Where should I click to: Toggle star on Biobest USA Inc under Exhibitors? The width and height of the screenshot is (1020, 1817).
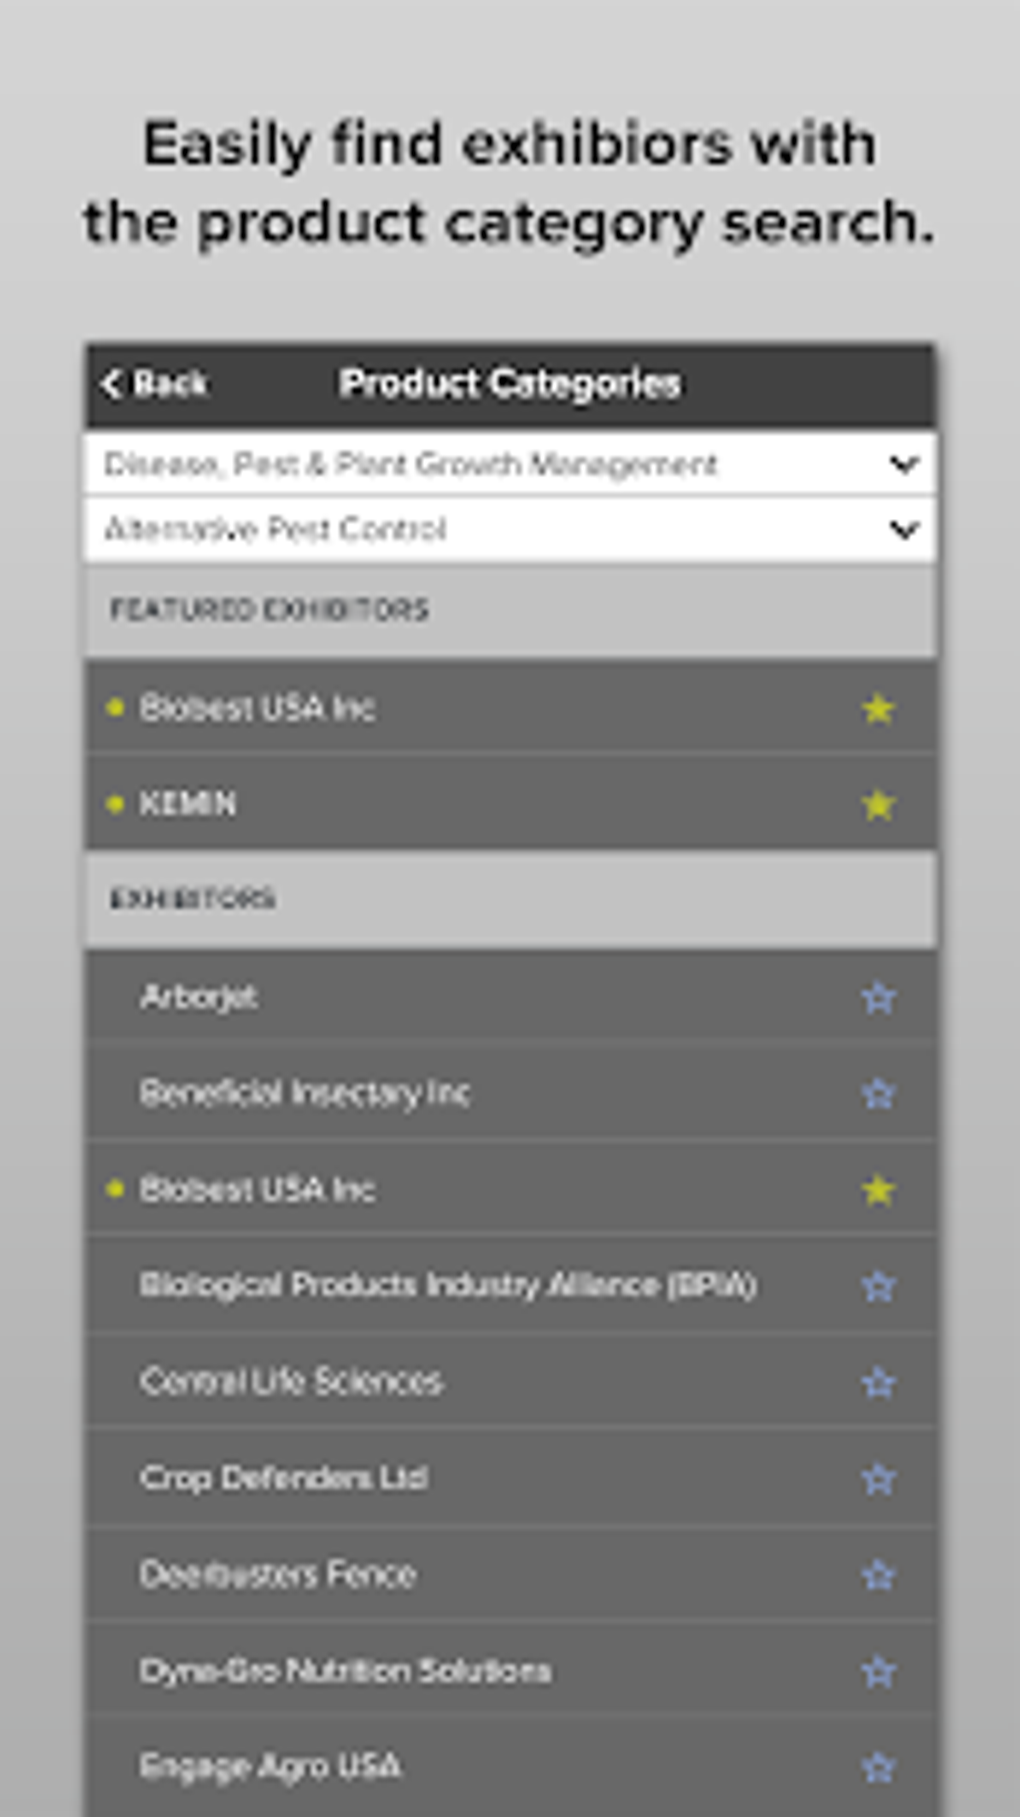tap(877, 1190)
